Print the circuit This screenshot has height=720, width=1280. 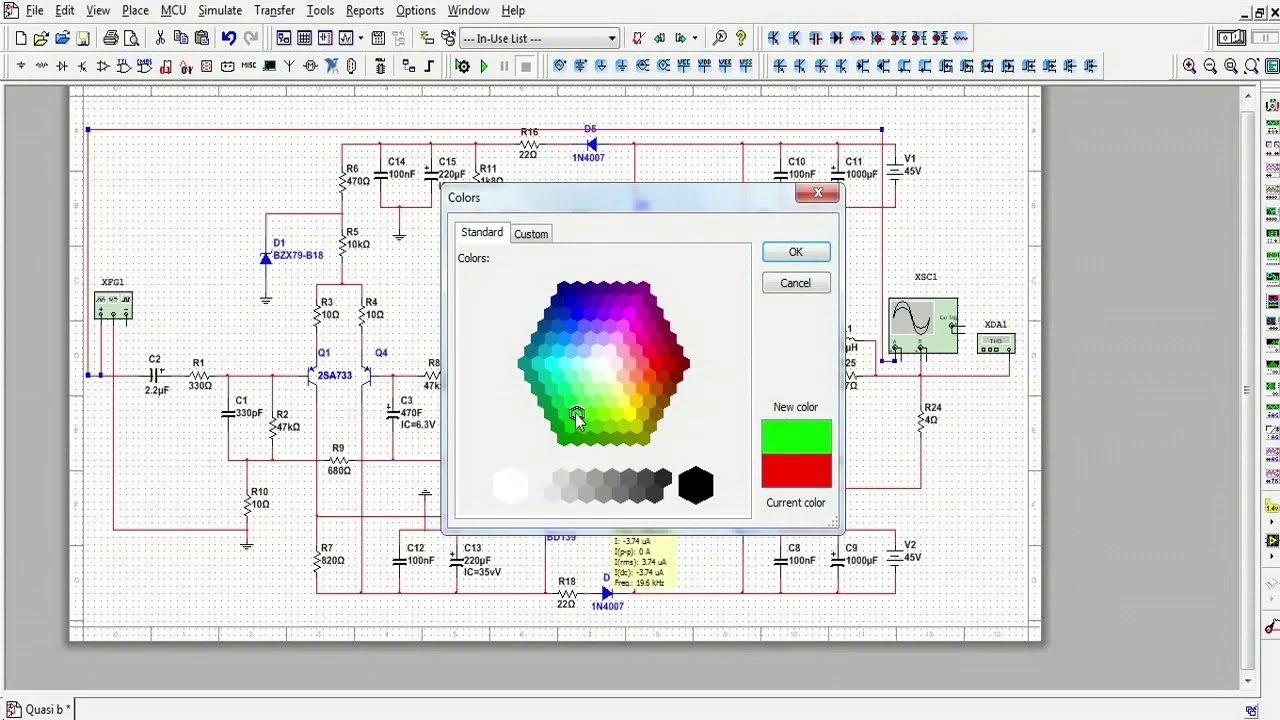pyautogui.click(x=111, y=38)
